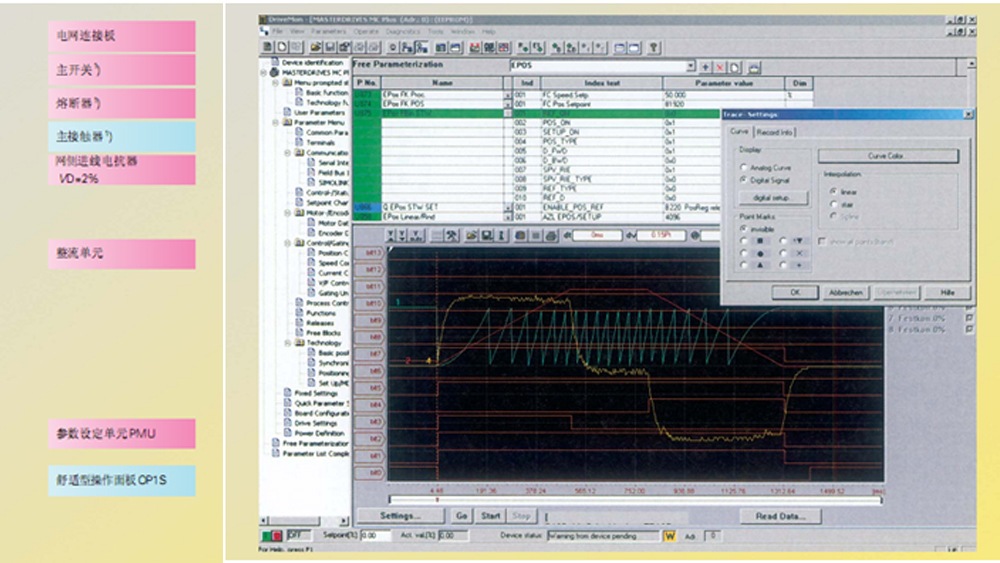Switch to the Record Info tab
The height and width of the screenshot is (563, 1000).
775,132
